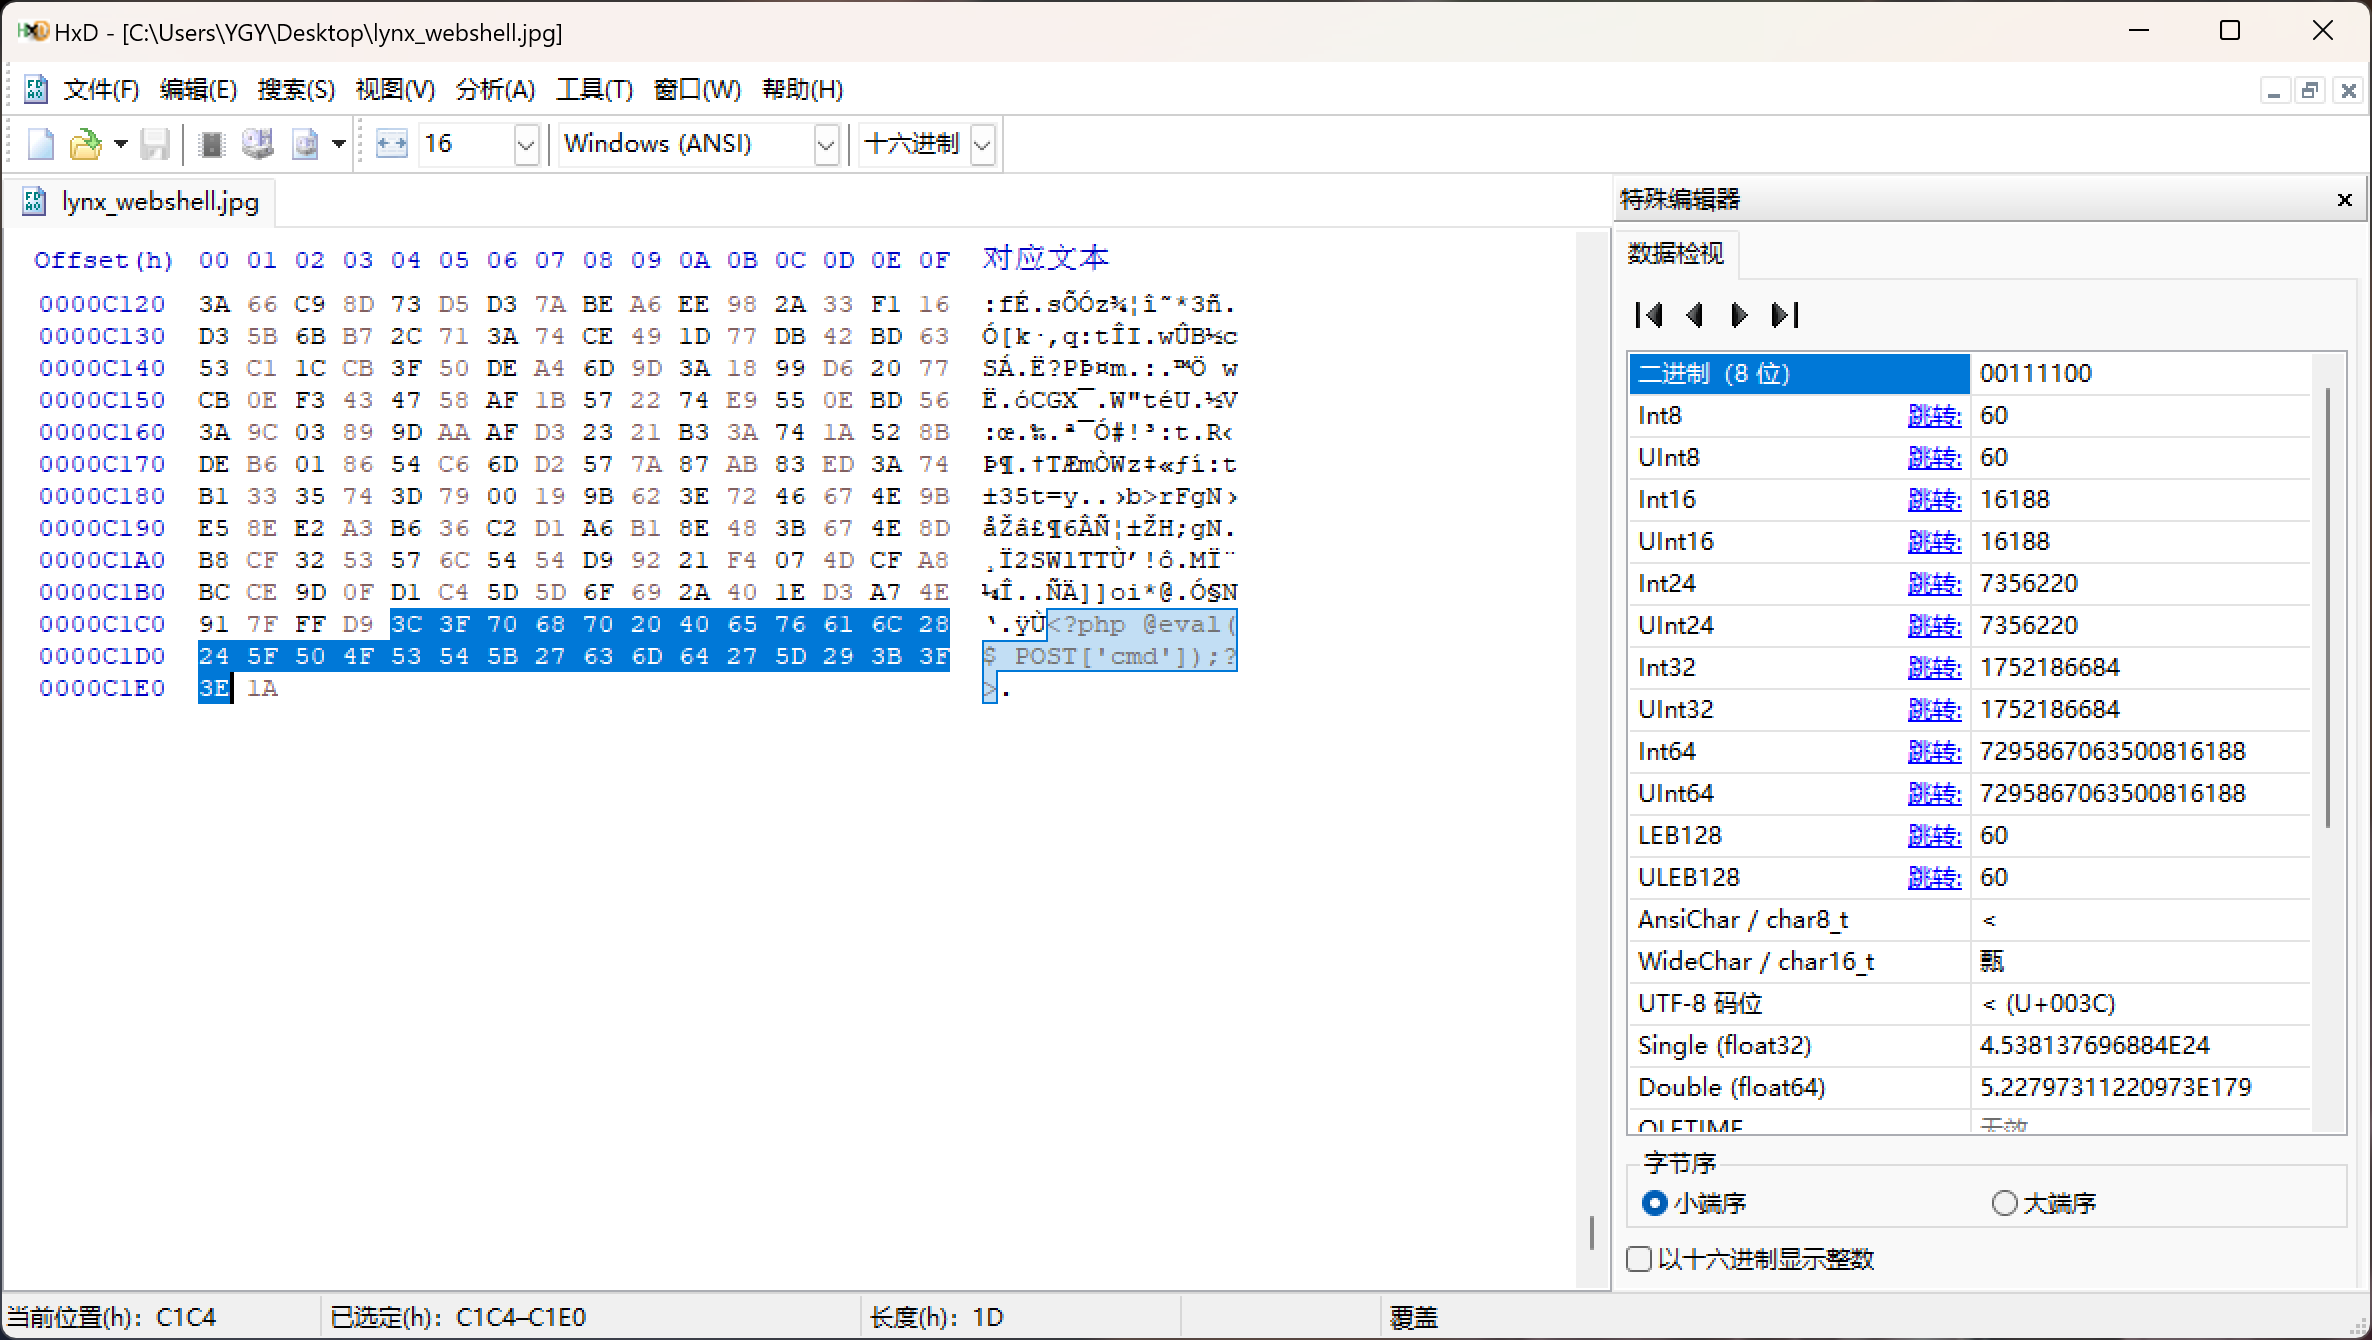Click the bytes-per-row width arrows icon
Viewport: 2372px width, 1340px height.
coord(391,144)
